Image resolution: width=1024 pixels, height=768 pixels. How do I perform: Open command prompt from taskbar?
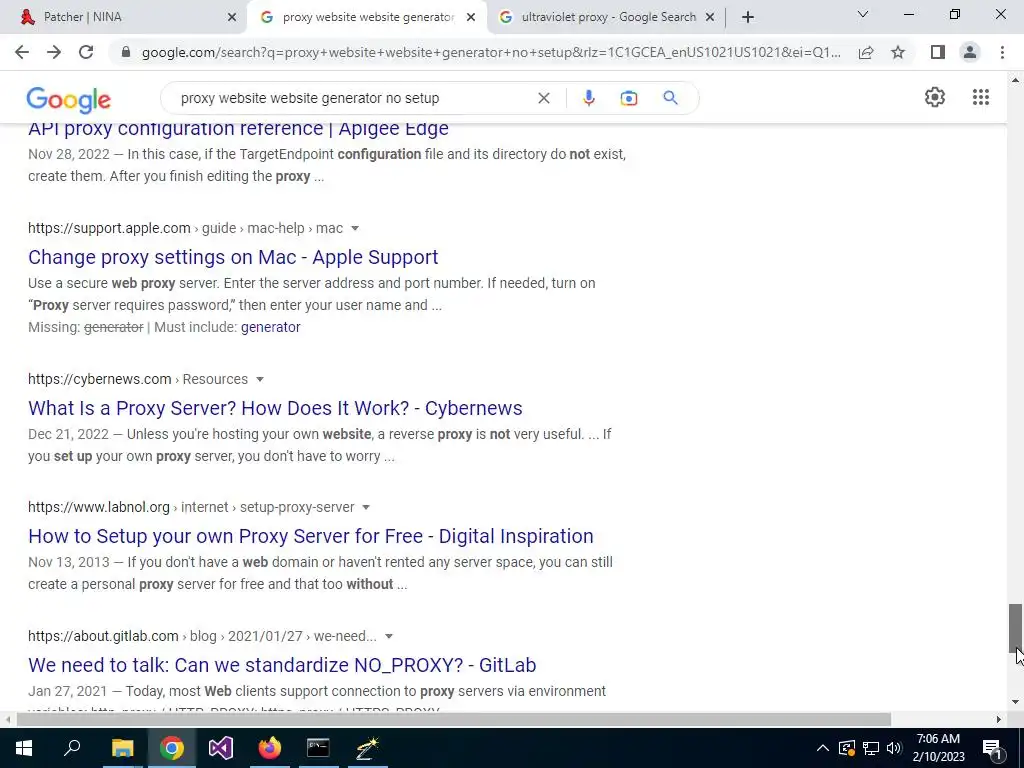[x=318, y=748]
